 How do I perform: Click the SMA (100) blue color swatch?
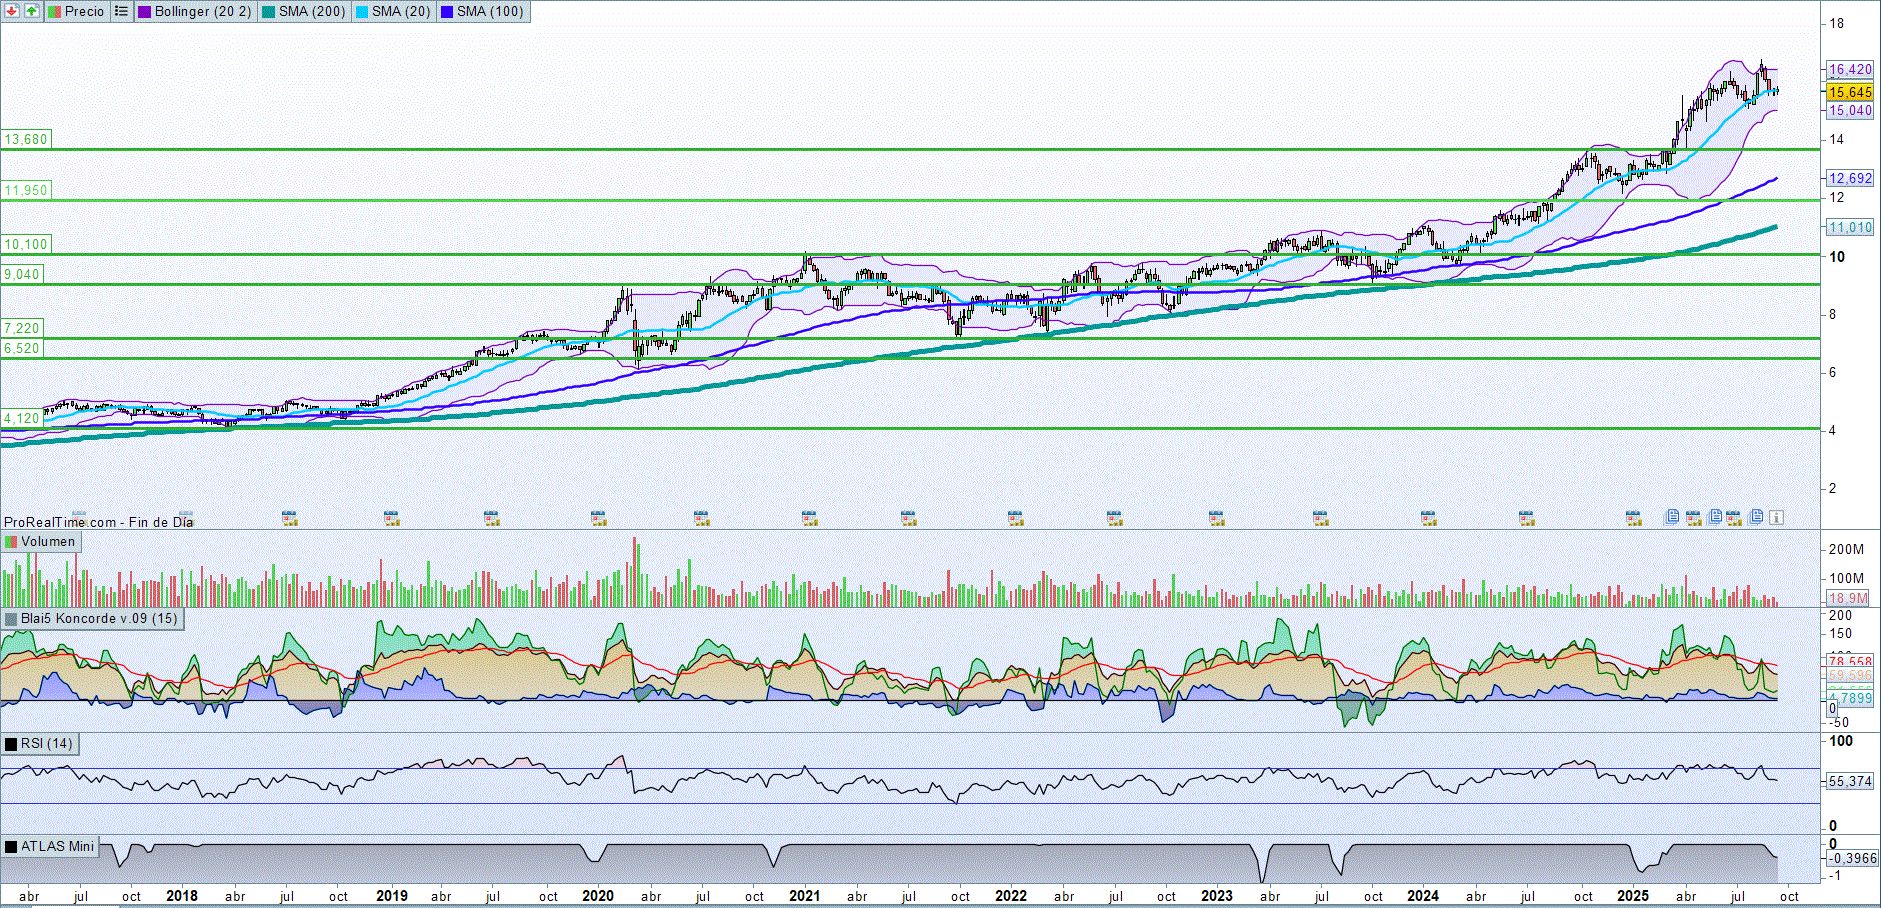pyautogui.click(x=446, y=11)
